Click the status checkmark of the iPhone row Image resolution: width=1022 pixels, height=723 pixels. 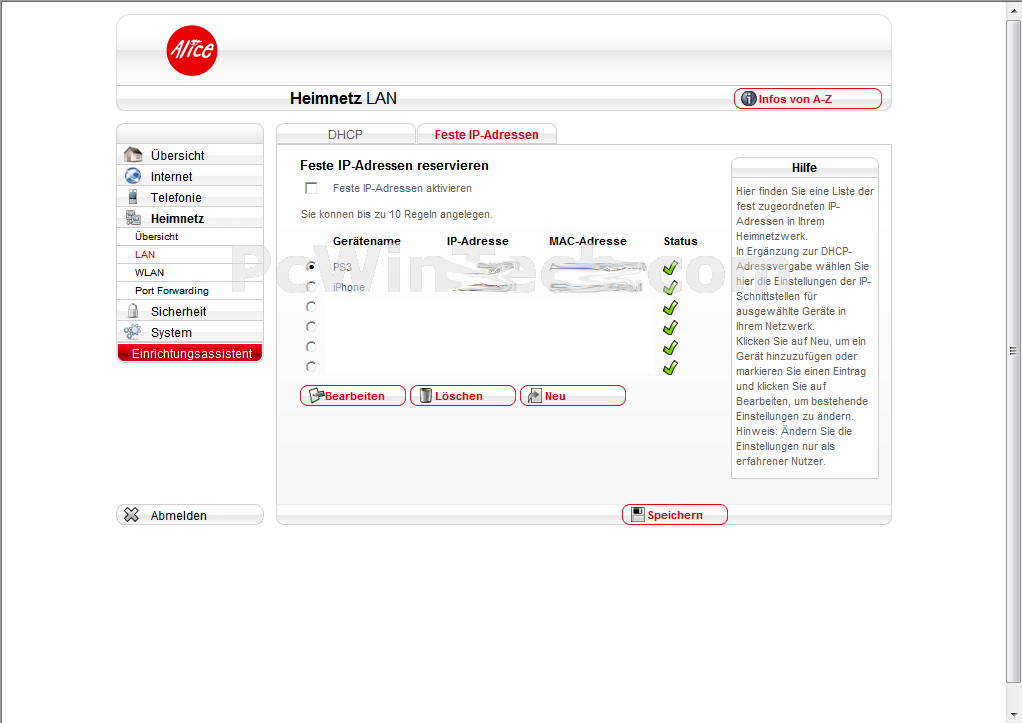[670, 287]
